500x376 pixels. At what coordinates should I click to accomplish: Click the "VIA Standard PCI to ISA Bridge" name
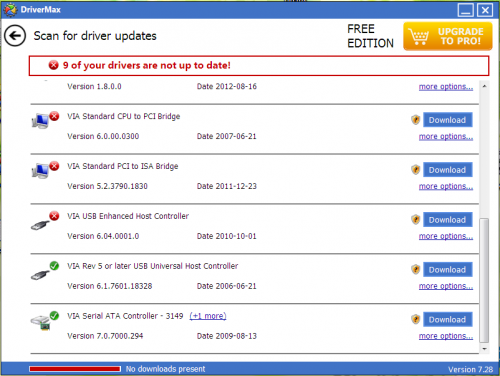click(123, 166)
